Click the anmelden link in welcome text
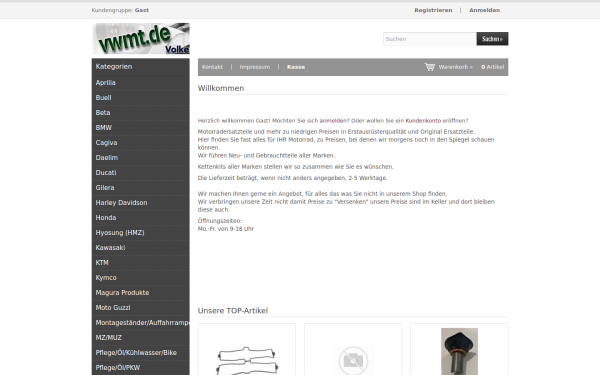The height and width of the screenshot is (375, 600). click(333, 121)
